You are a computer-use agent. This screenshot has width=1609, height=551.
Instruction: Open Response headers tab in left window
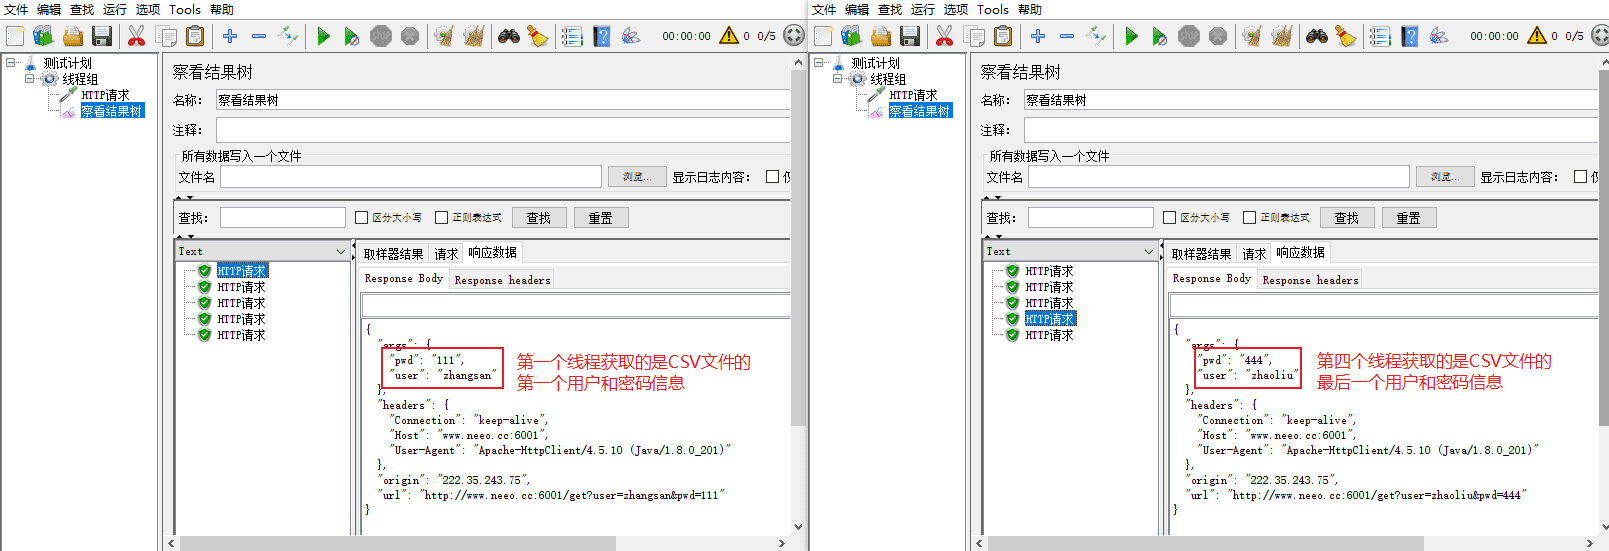click(x=503, y=280)
